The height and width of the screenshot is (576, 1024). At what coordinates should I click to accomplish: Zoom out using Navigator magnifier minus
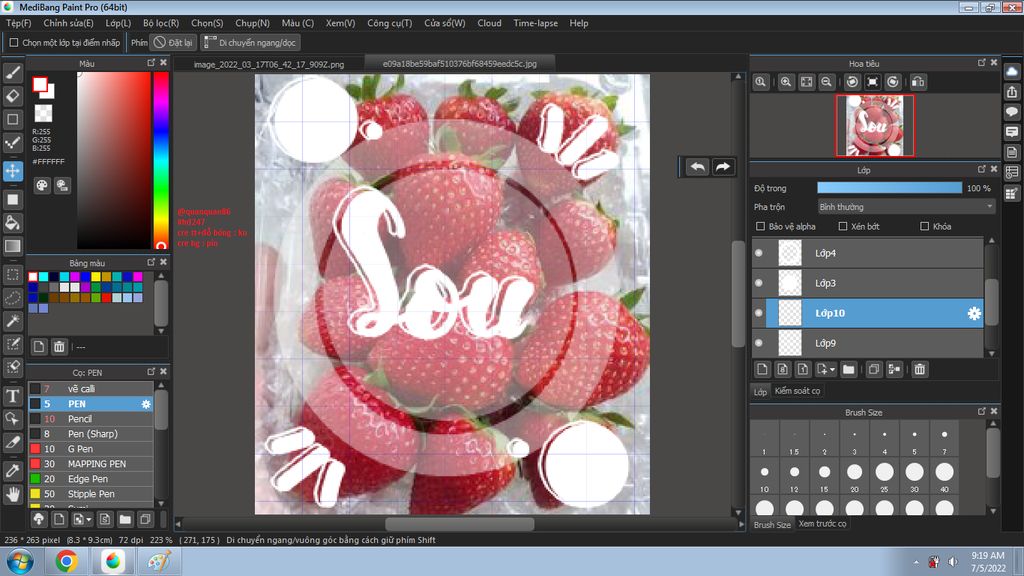coord(827,82)
